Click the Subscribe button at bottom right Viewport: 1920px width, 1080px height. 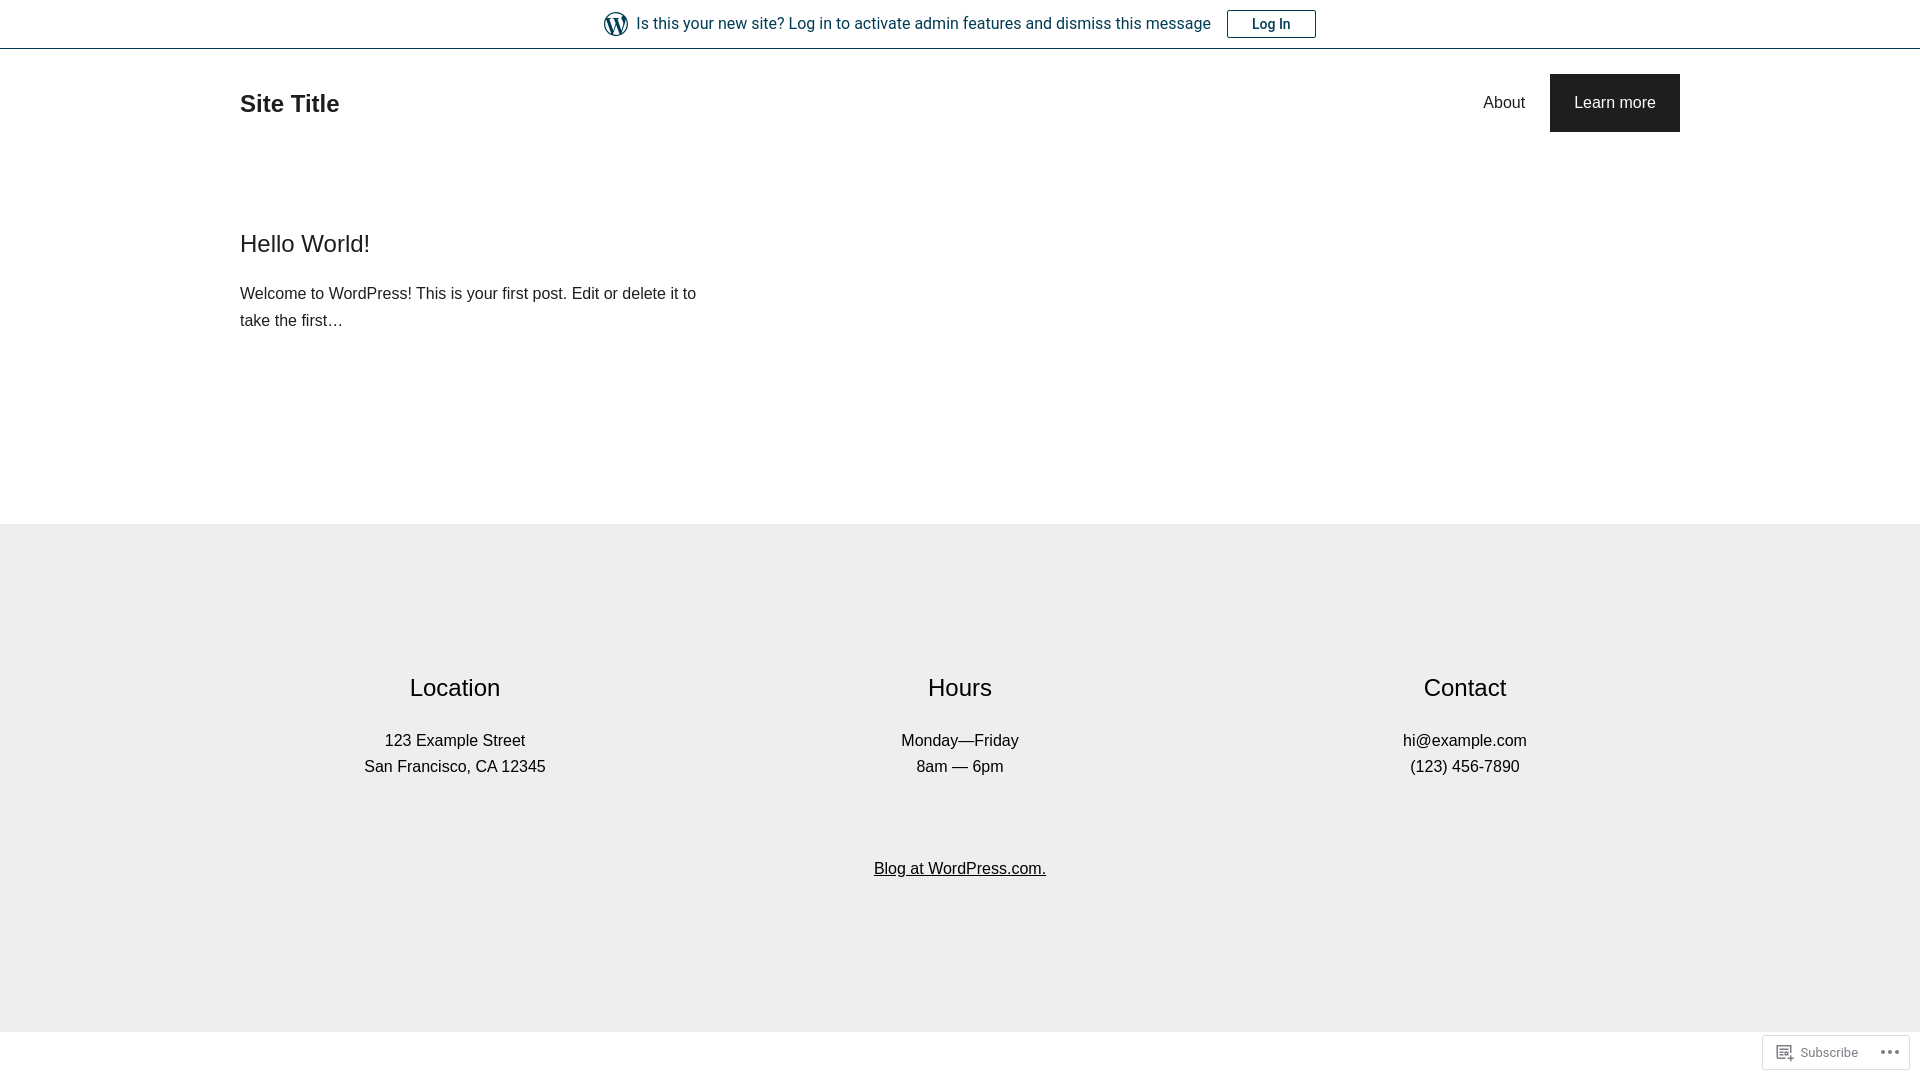1817,1052
